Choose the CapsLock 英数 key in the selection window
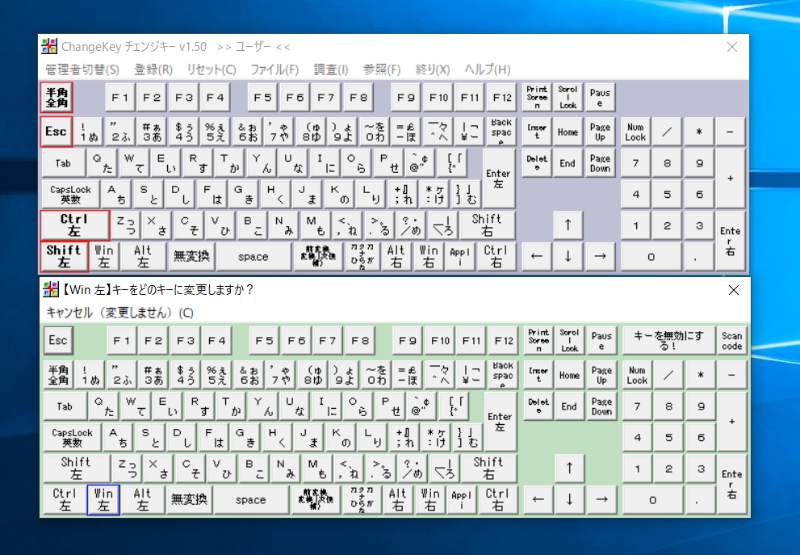Screen dimensions: 800x555 coord(72,437)
